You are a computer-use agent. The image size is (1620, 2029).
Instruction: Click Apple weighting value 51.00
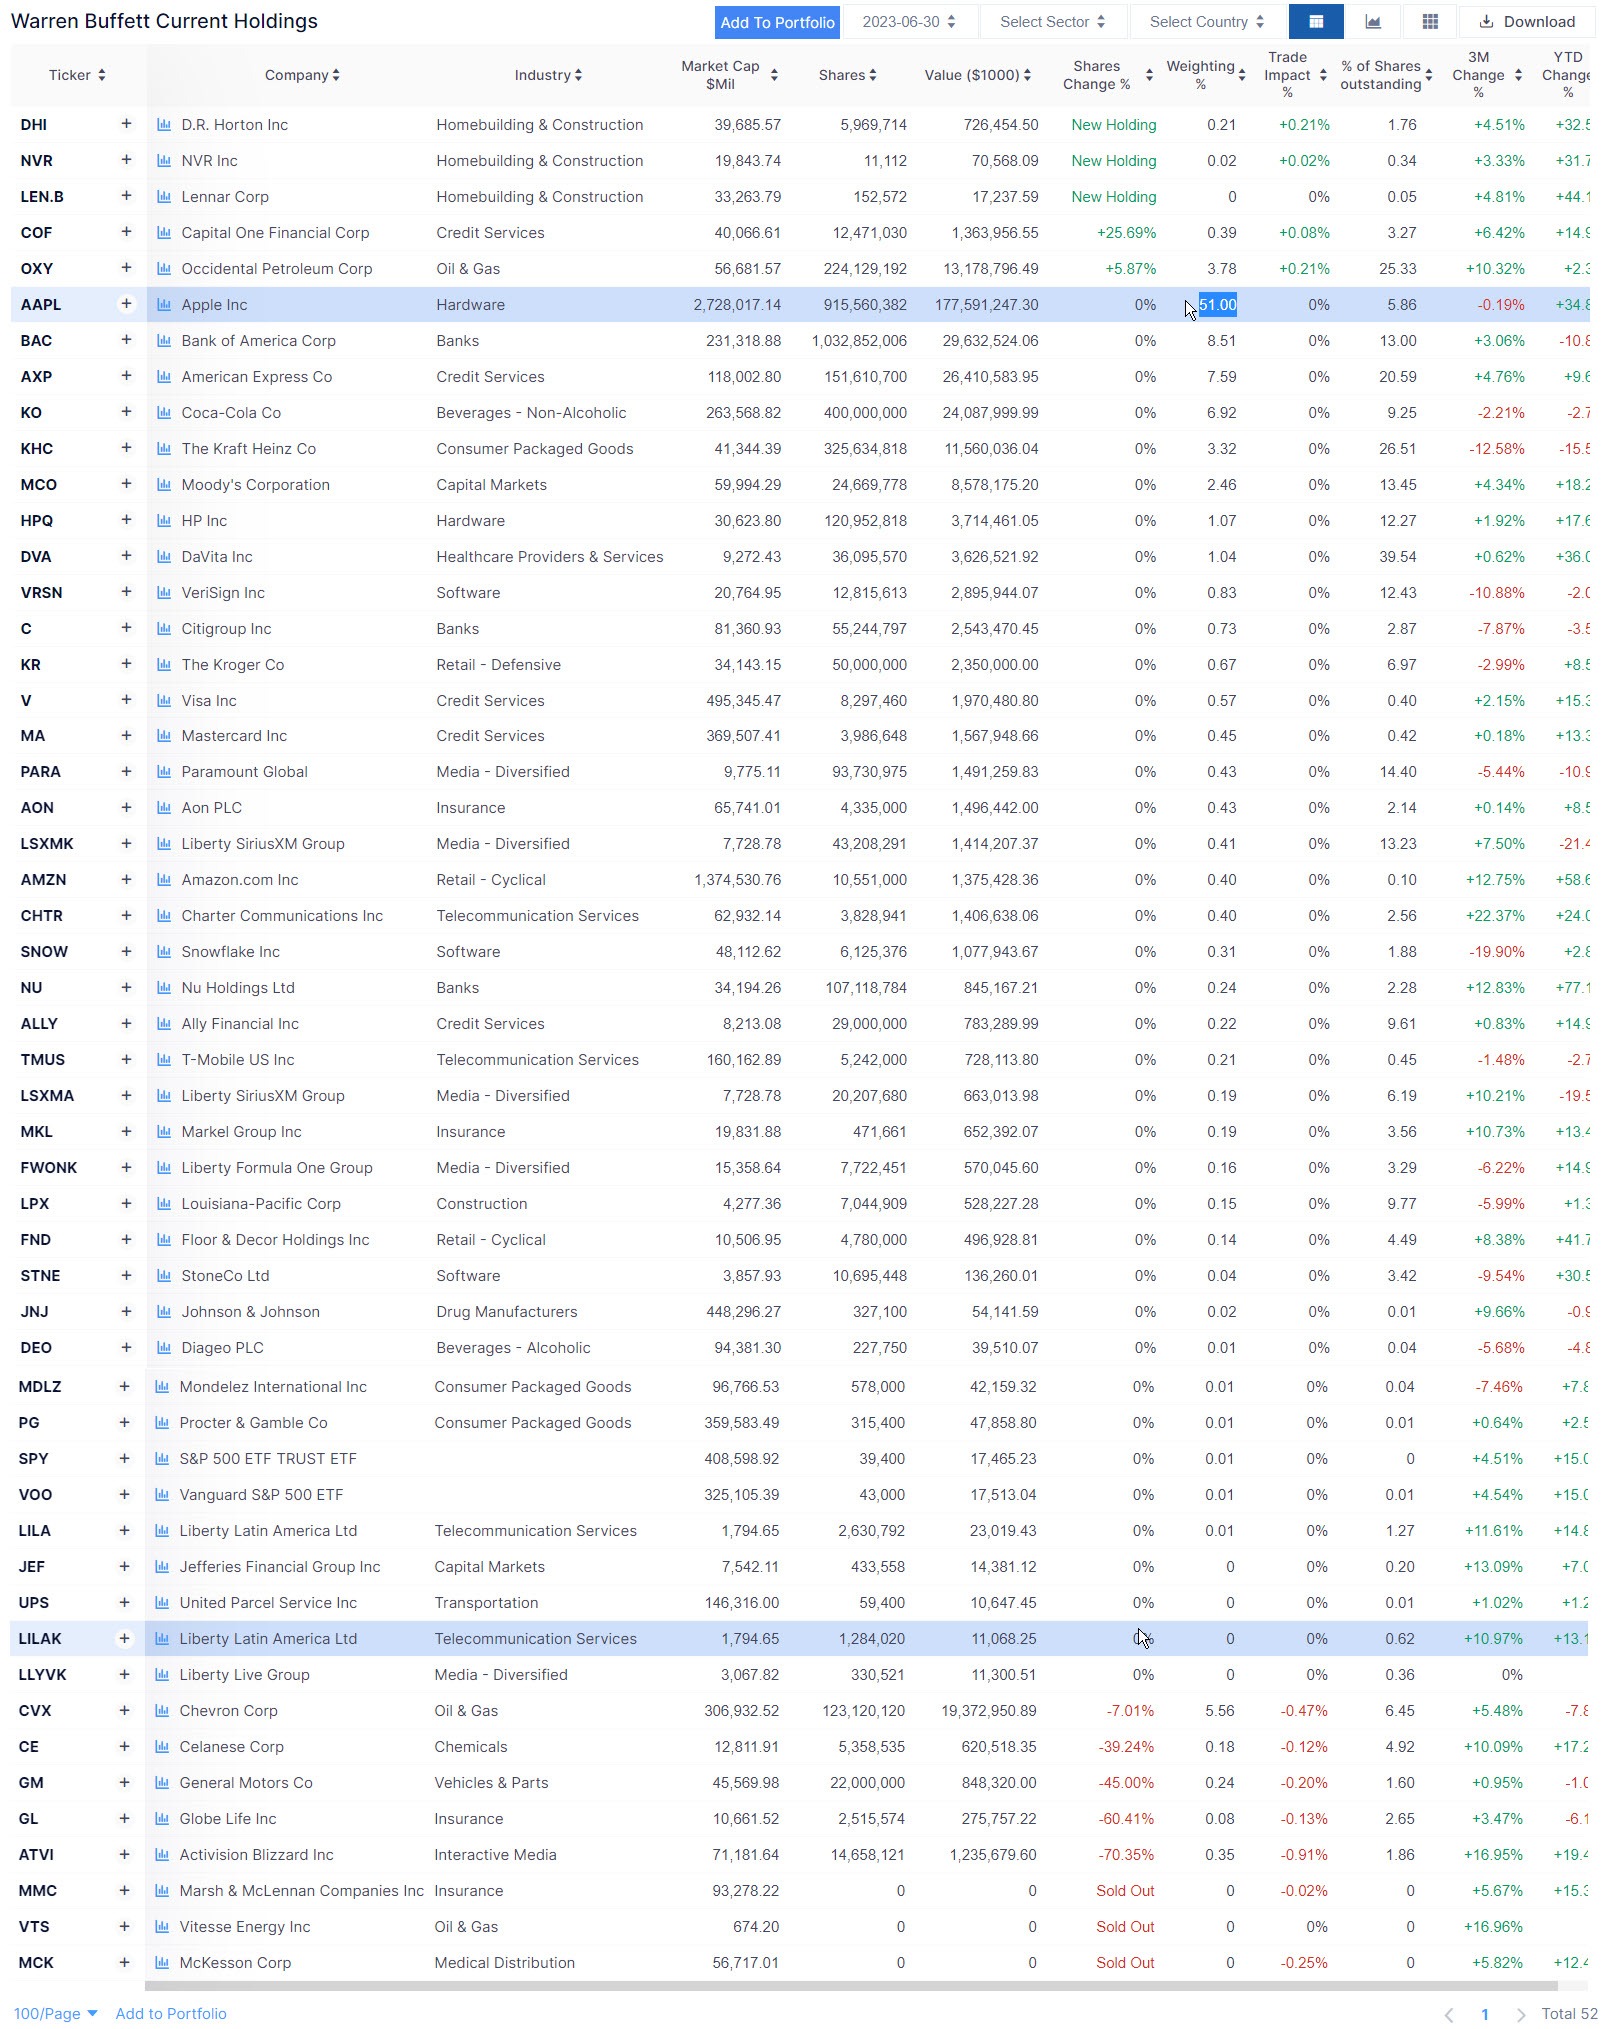point(1218,305)
